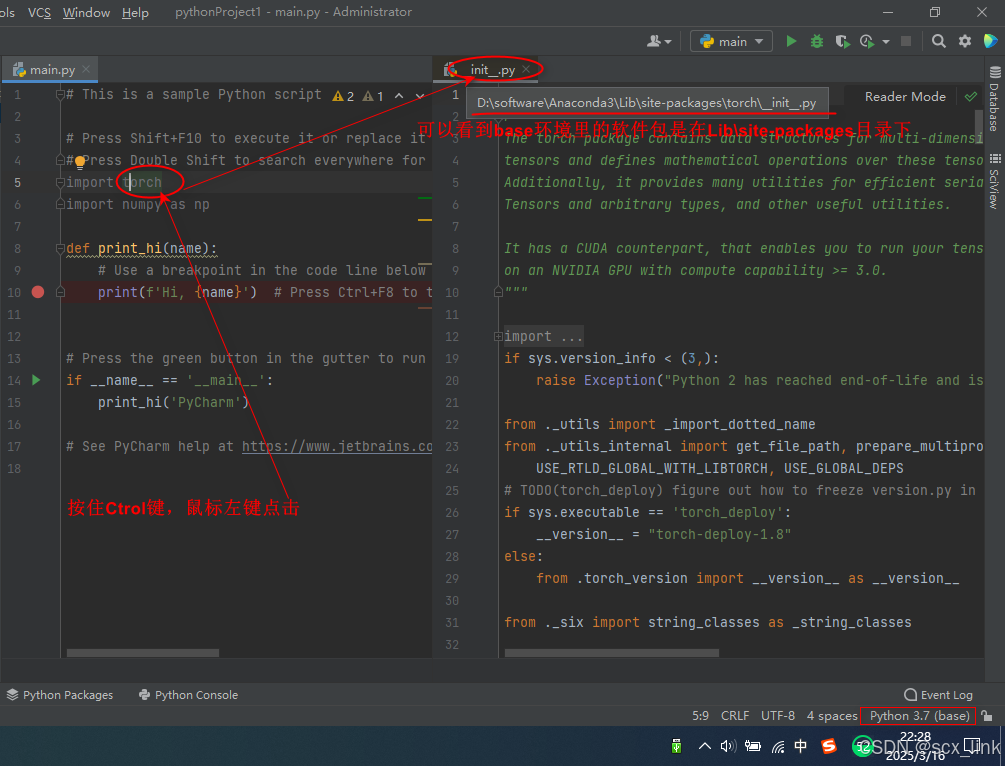Close the main.py tab

[86, 69]
